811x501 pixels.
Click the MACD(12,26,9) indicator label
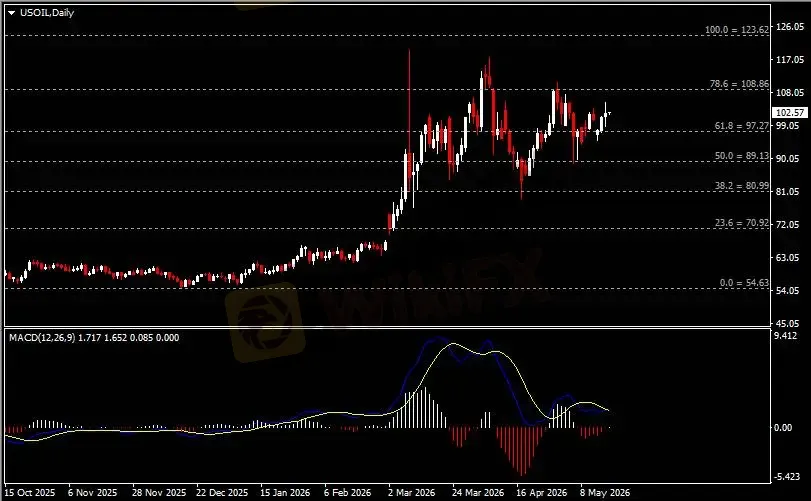click(42, 338)
